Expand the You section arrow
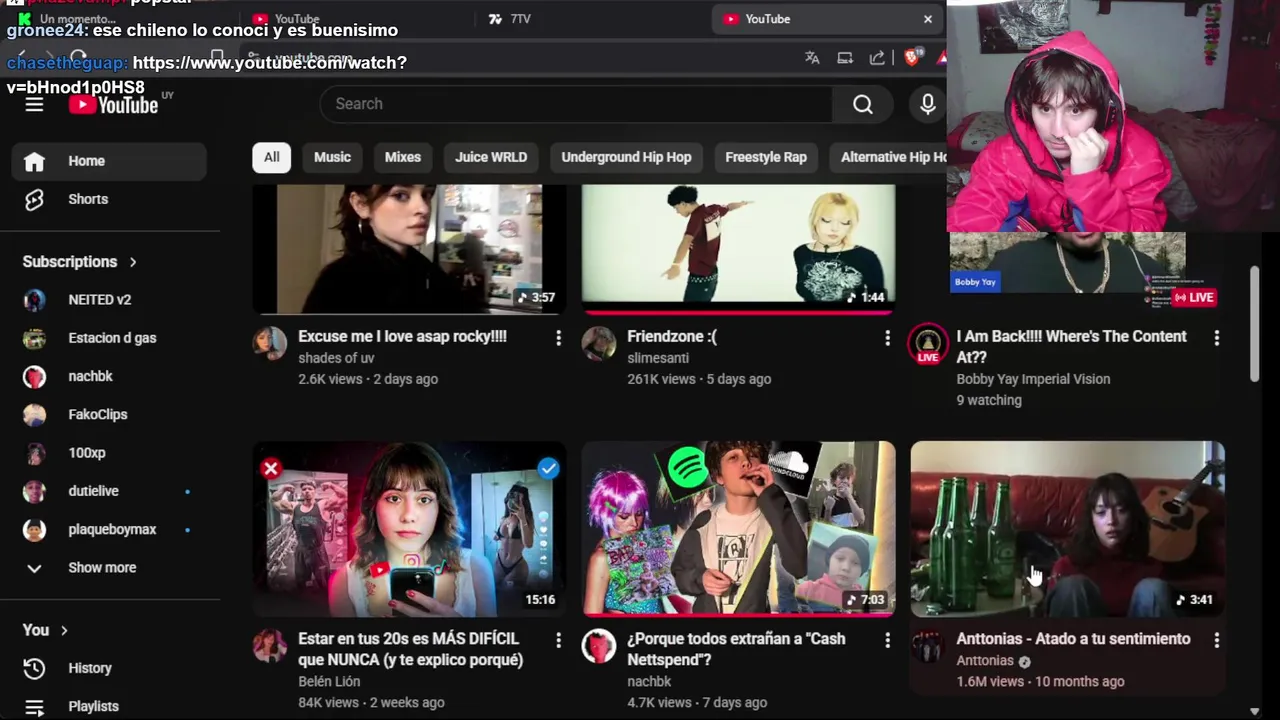The width and height of the screenshot is (1280, 720). tap(64, 630)
